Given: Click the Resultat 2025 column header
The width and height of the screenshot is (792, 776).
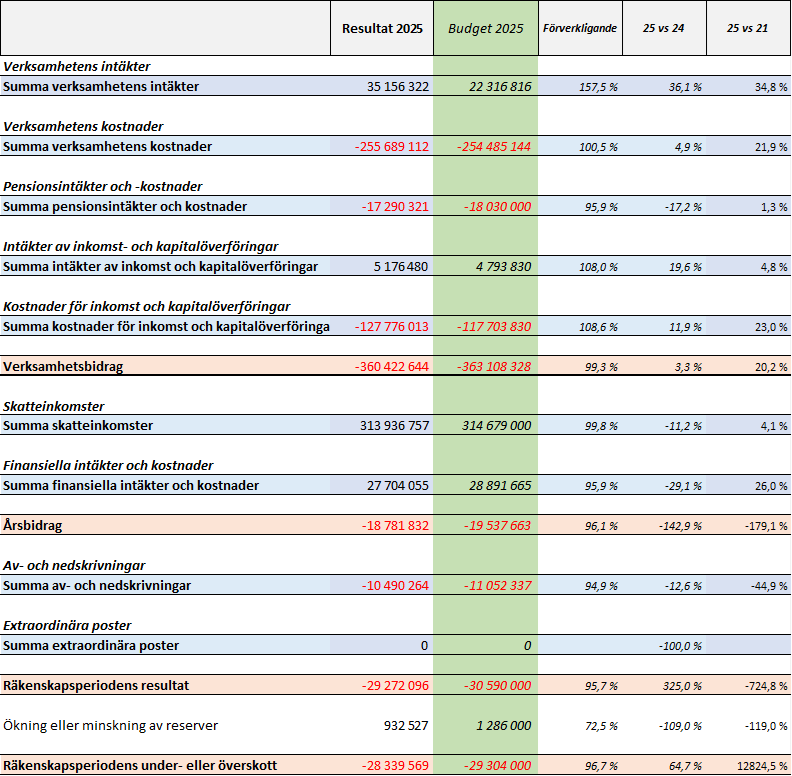Looking at the screenshot, I should [382, 28].
